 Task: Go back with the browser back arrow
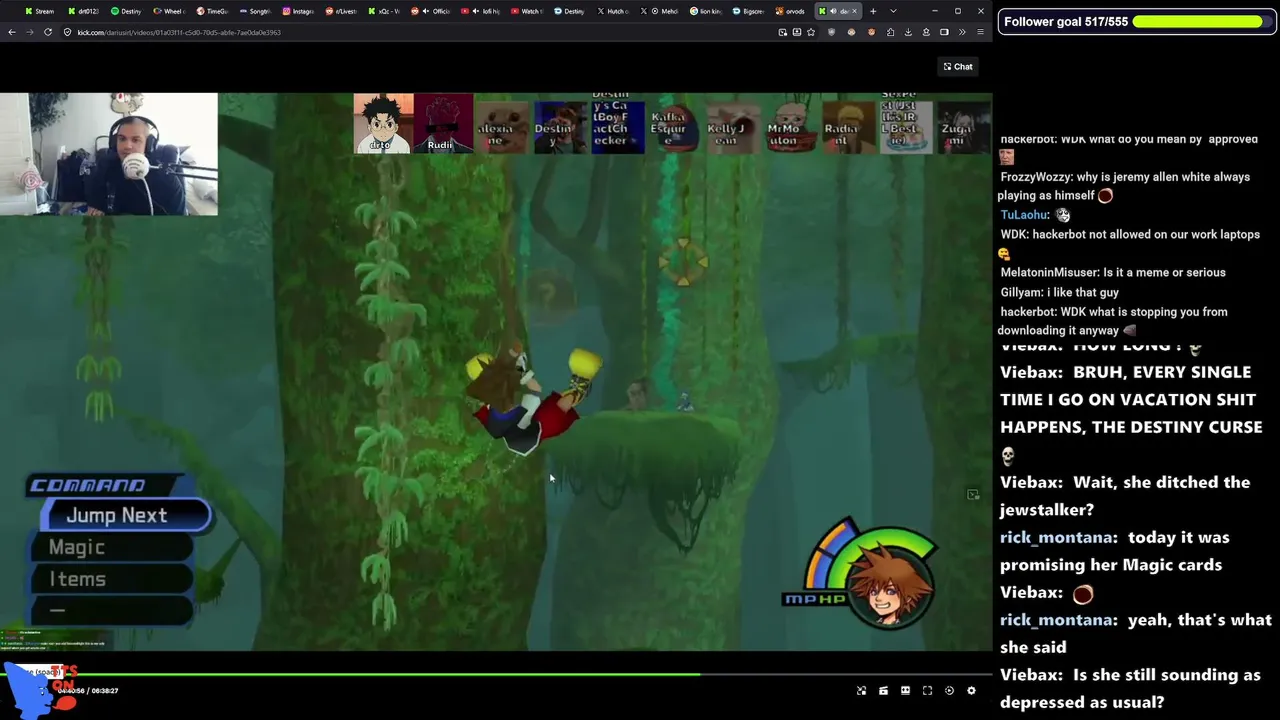coord(11,32)
